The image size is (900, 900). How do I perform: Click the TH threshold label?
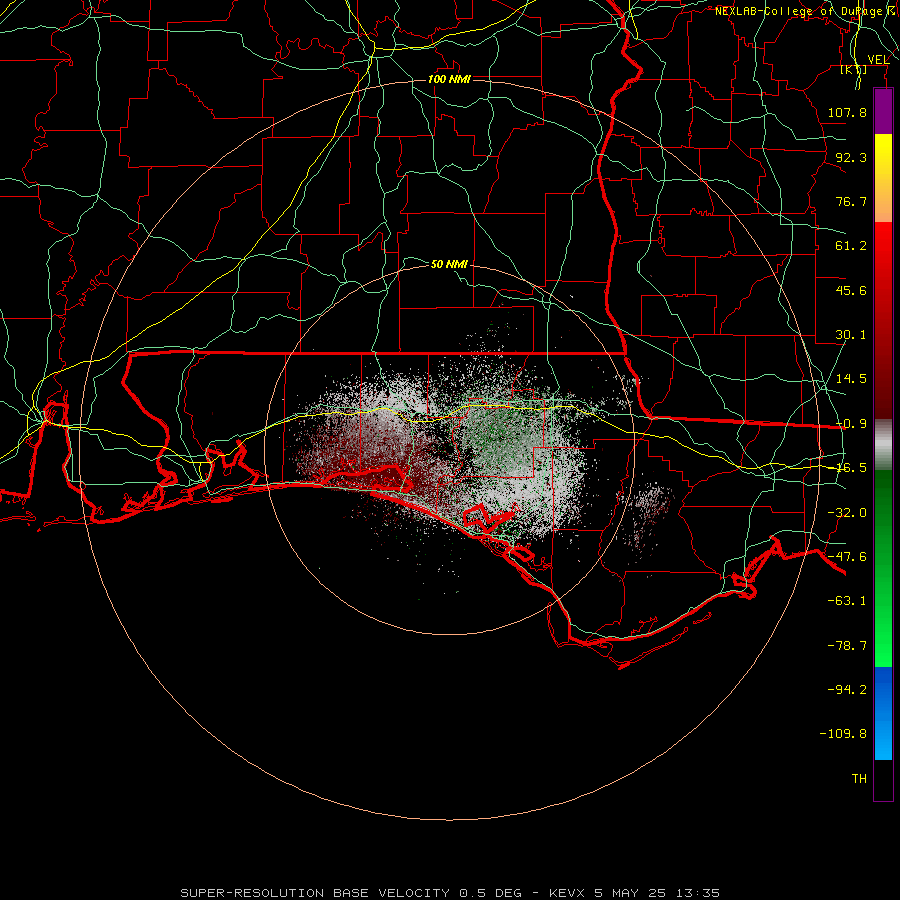pos(859,779)
